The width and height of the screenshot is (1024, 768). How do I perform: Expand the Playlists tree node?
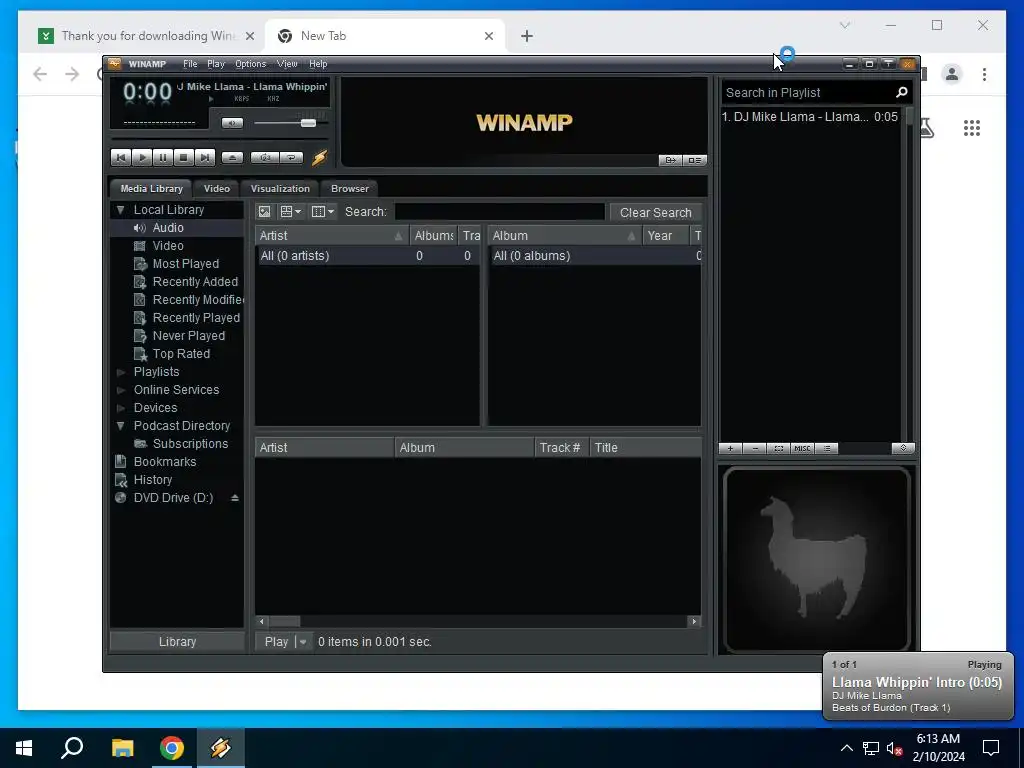(120, 372)
